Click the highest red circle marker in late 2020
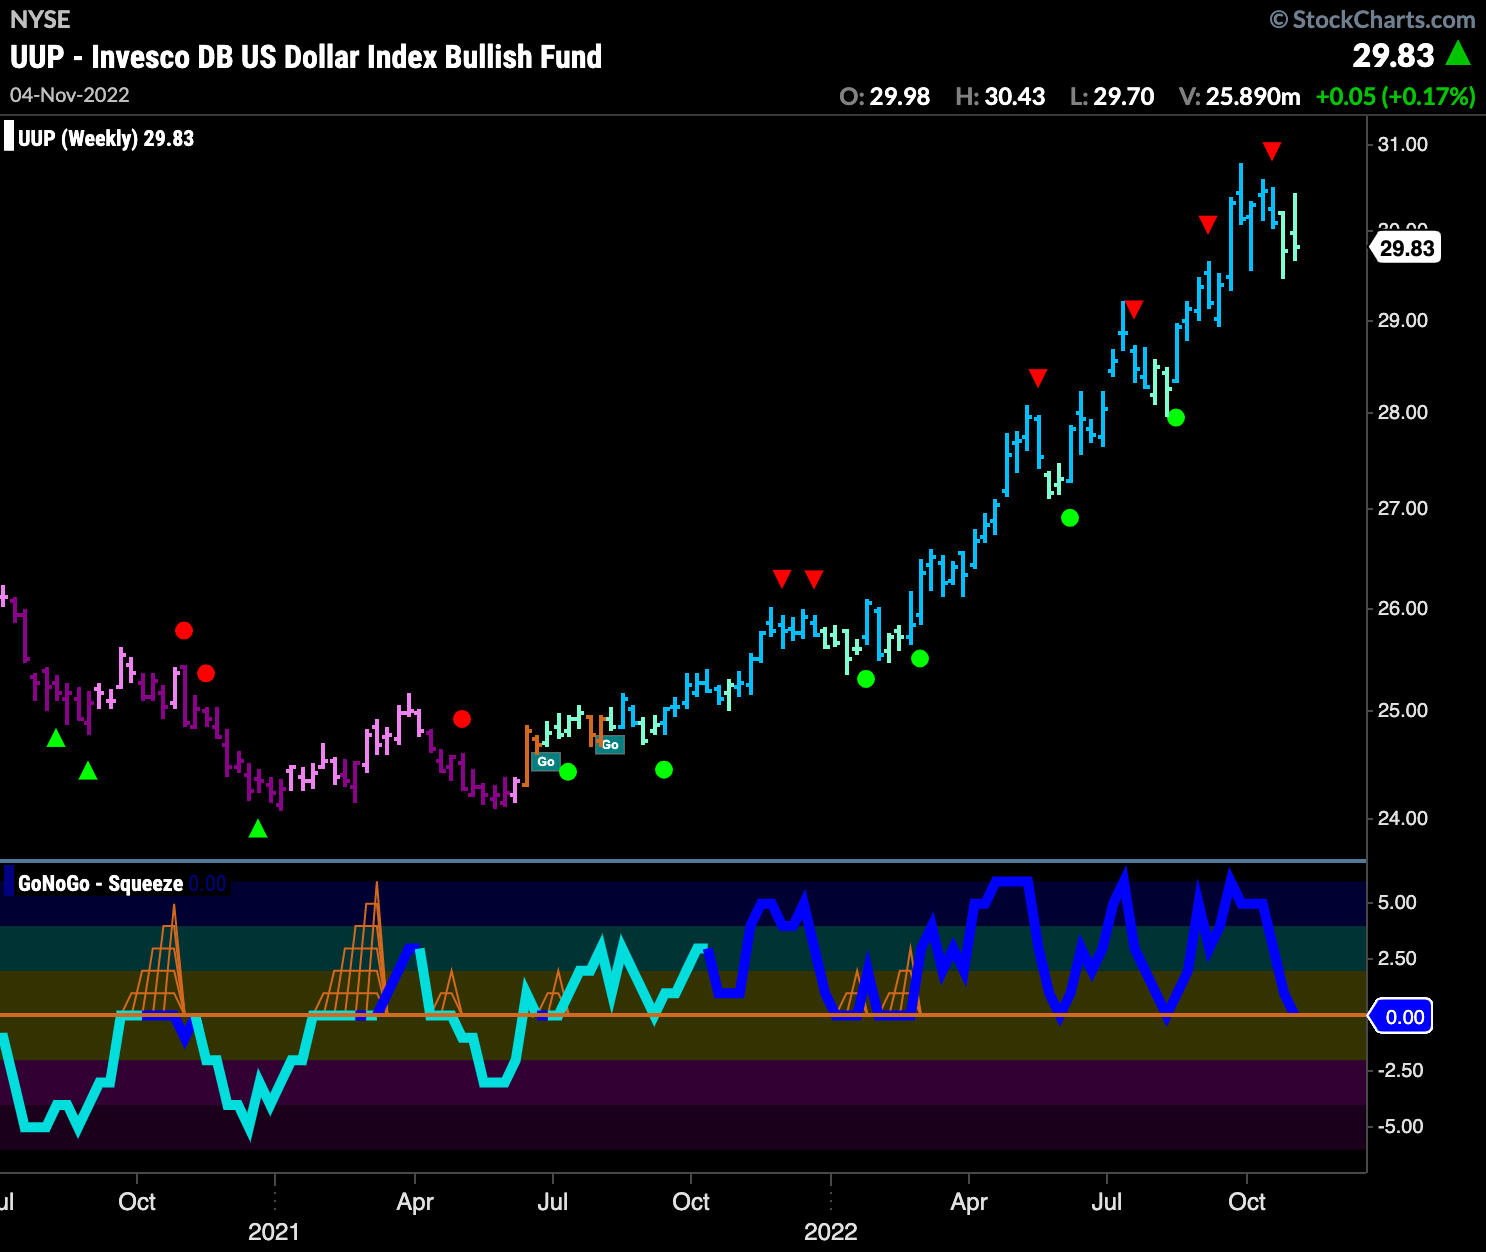Image resolution: width=1486 pixels, height=1252 pixels. (x=184, y=631)
